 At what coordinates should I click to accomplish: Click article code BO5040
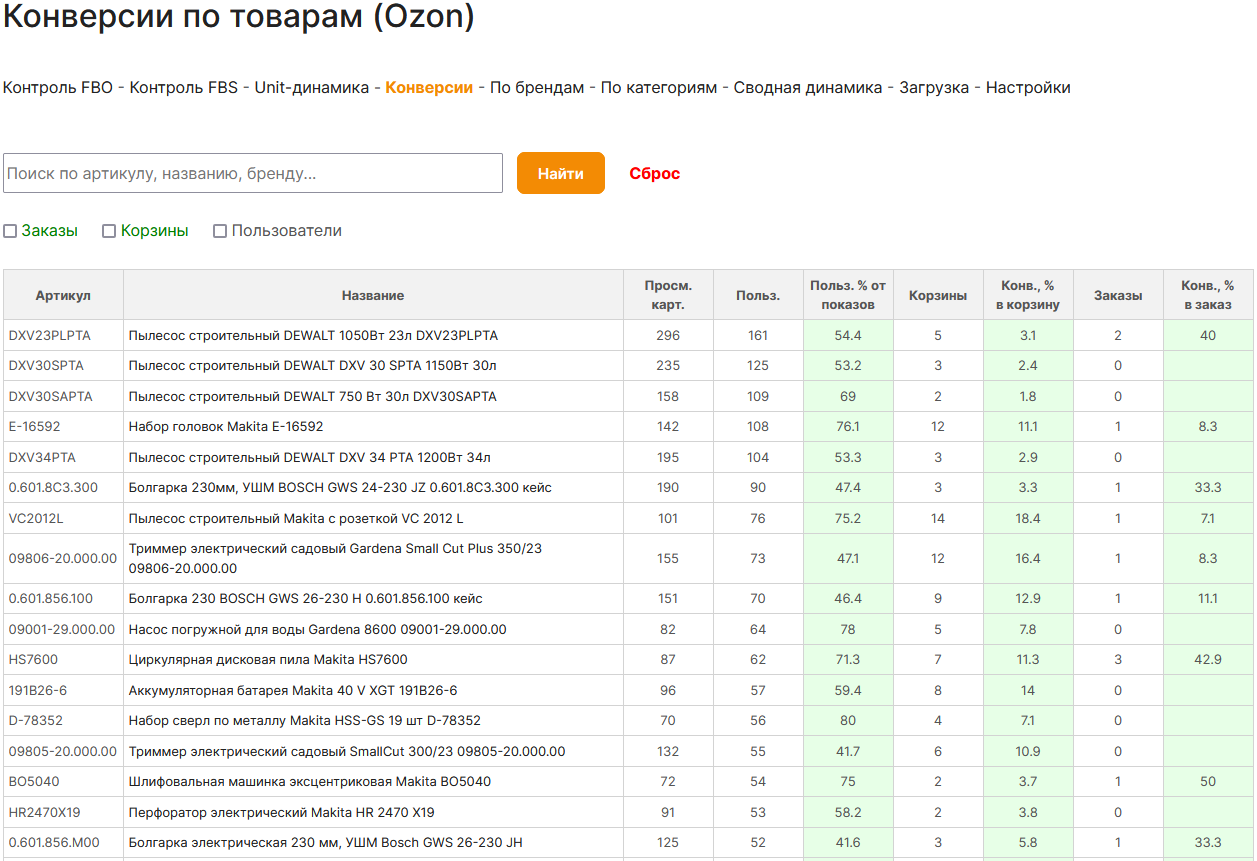point(34,782)
